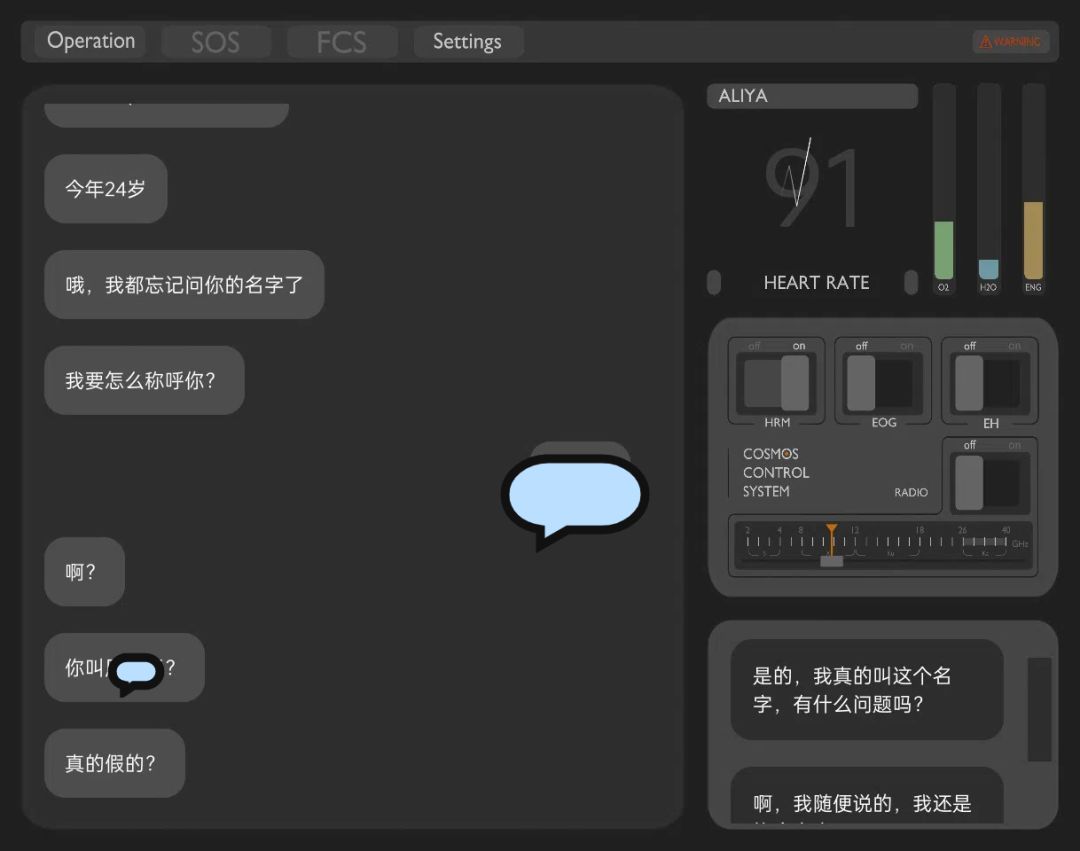1080x851 pixels.
Task: Click the large blue speech bubble icon
Action: 575,501
